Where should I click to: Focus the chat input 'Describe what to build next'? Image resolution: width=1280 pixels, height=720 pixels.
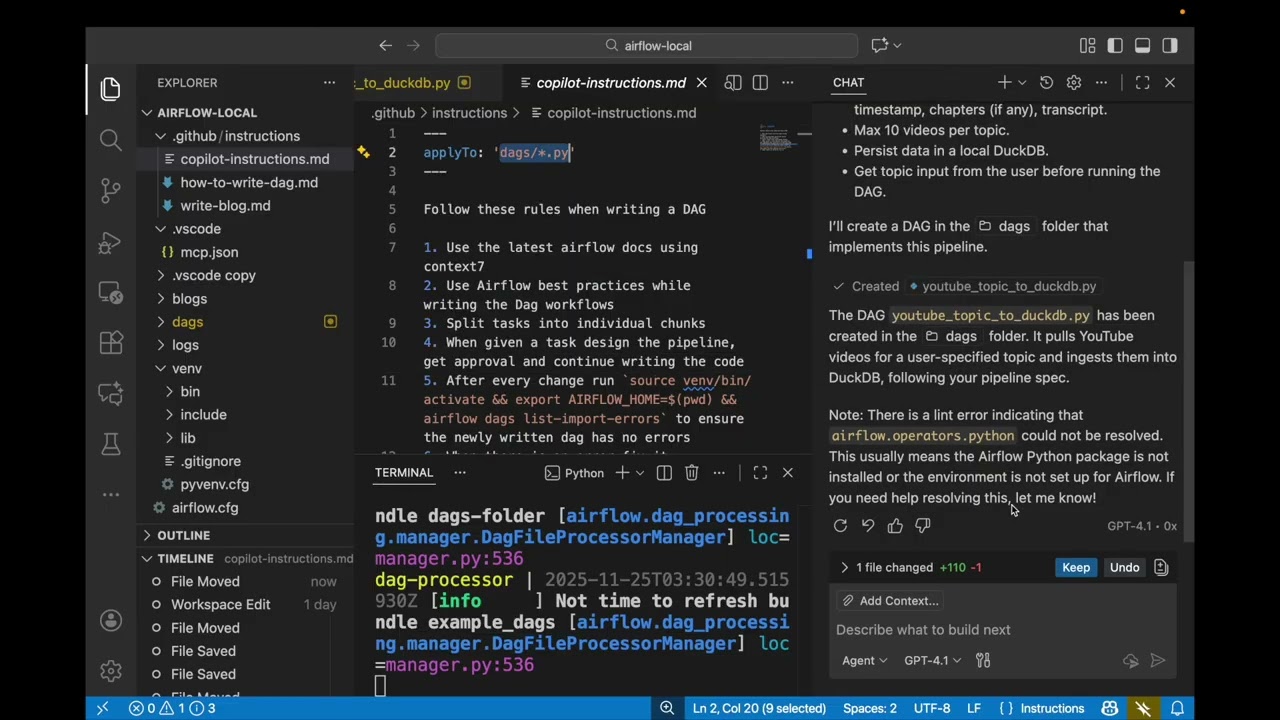(x=1000, y=630)
